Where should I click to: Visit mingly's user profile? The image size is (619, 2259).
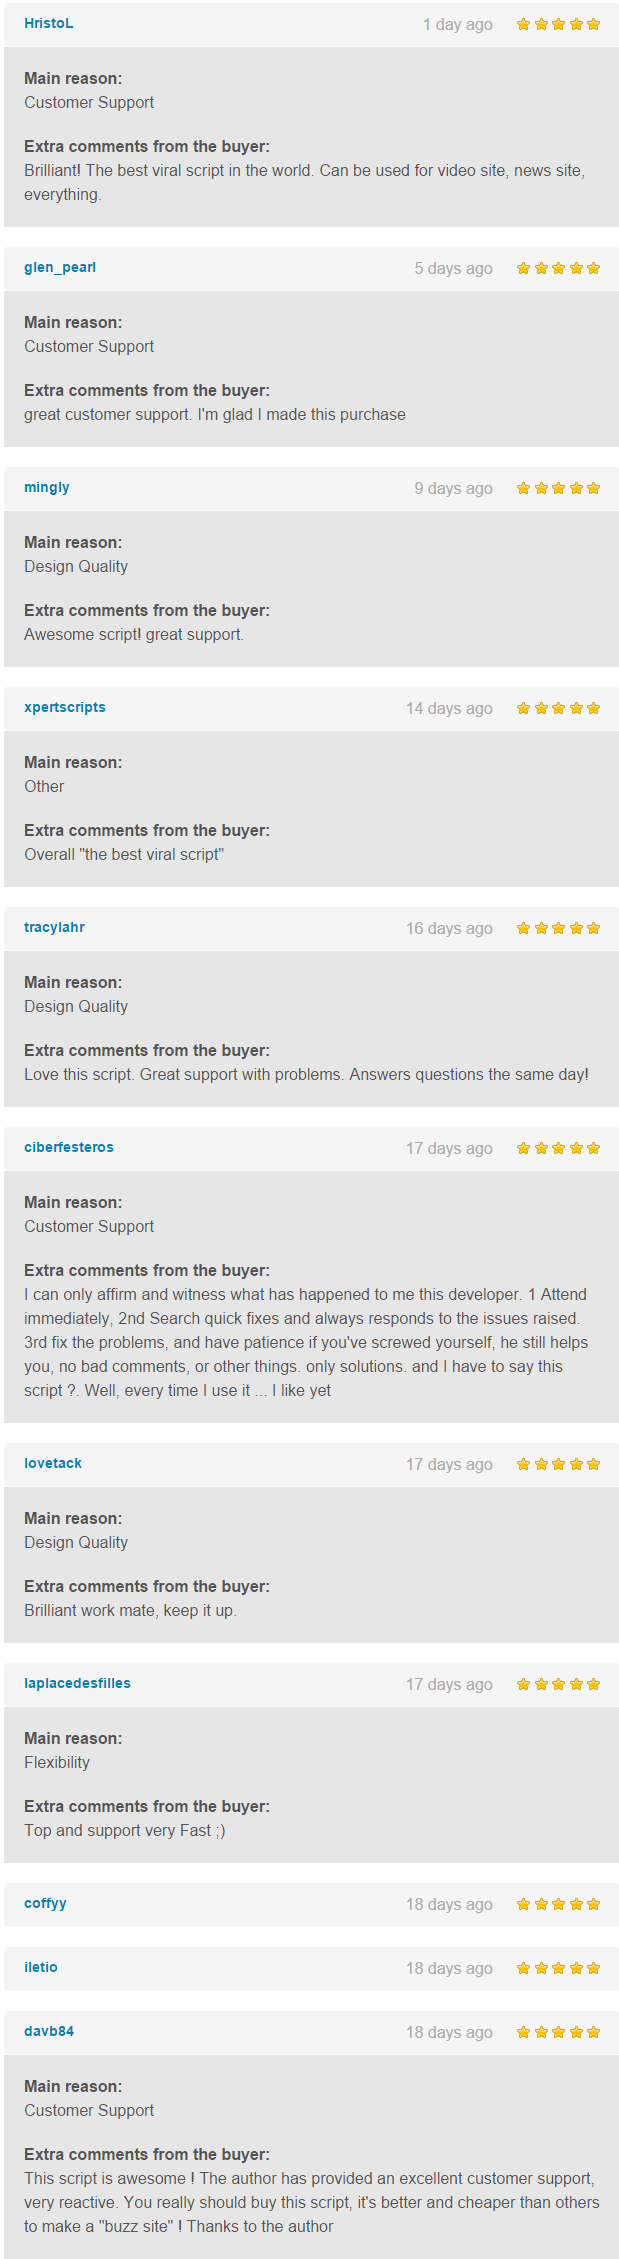pos(47,488)
